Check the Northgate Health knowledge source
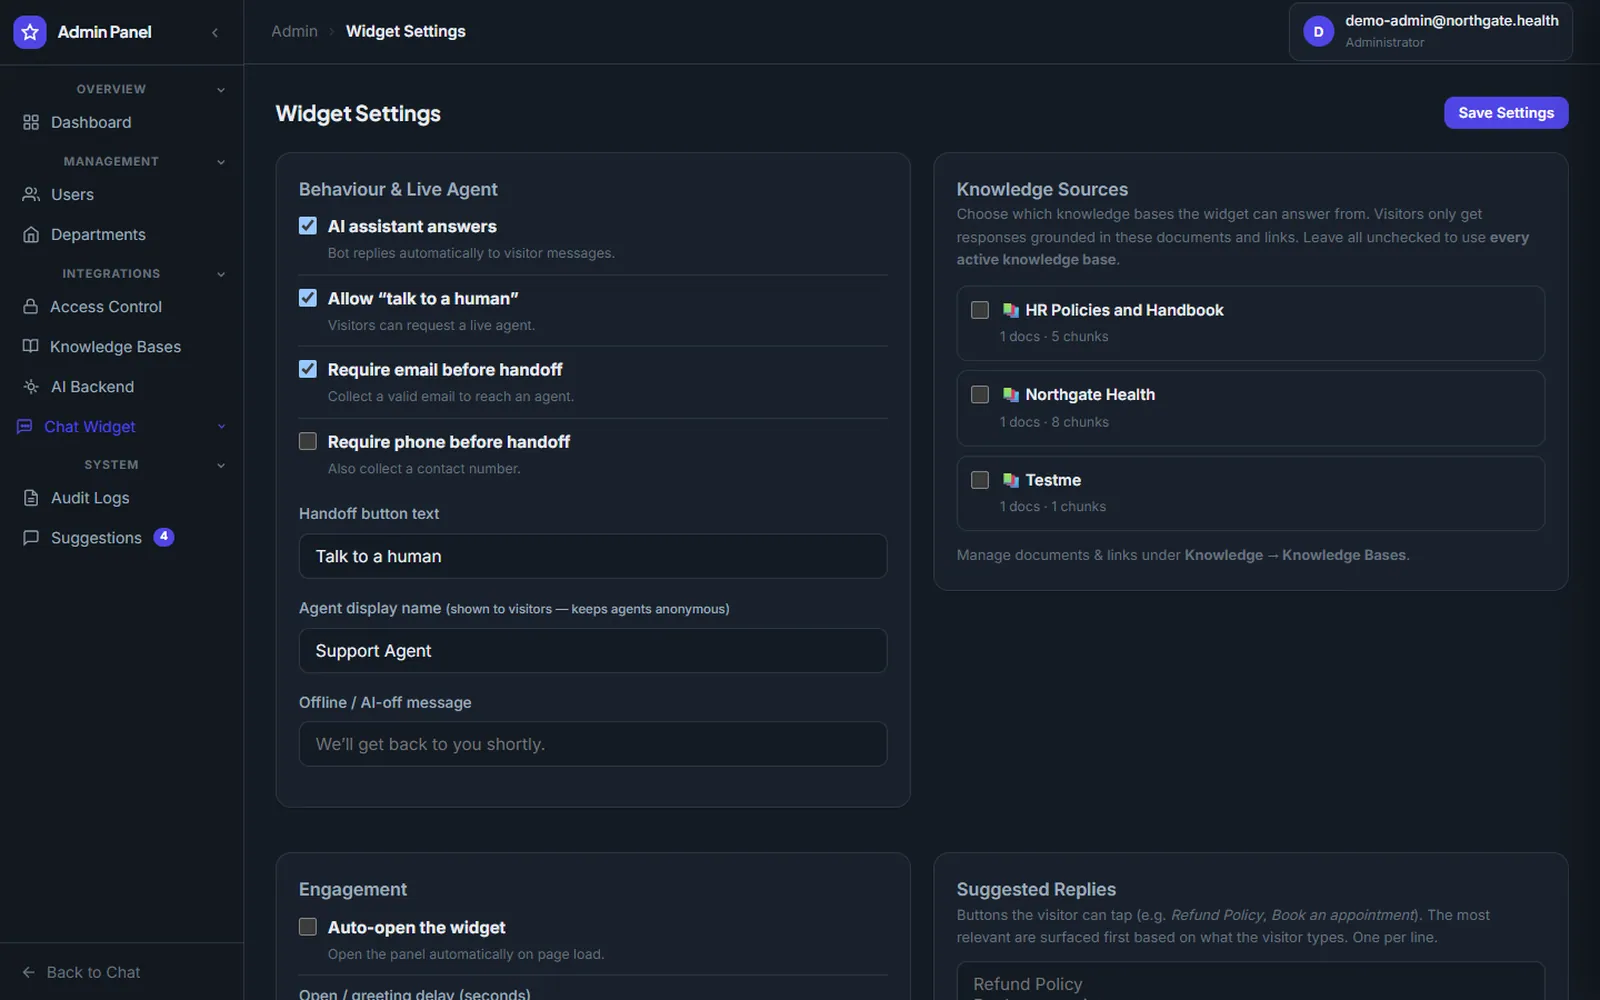Viewport: 1600px width, 1000px height. tap(980, 395)
